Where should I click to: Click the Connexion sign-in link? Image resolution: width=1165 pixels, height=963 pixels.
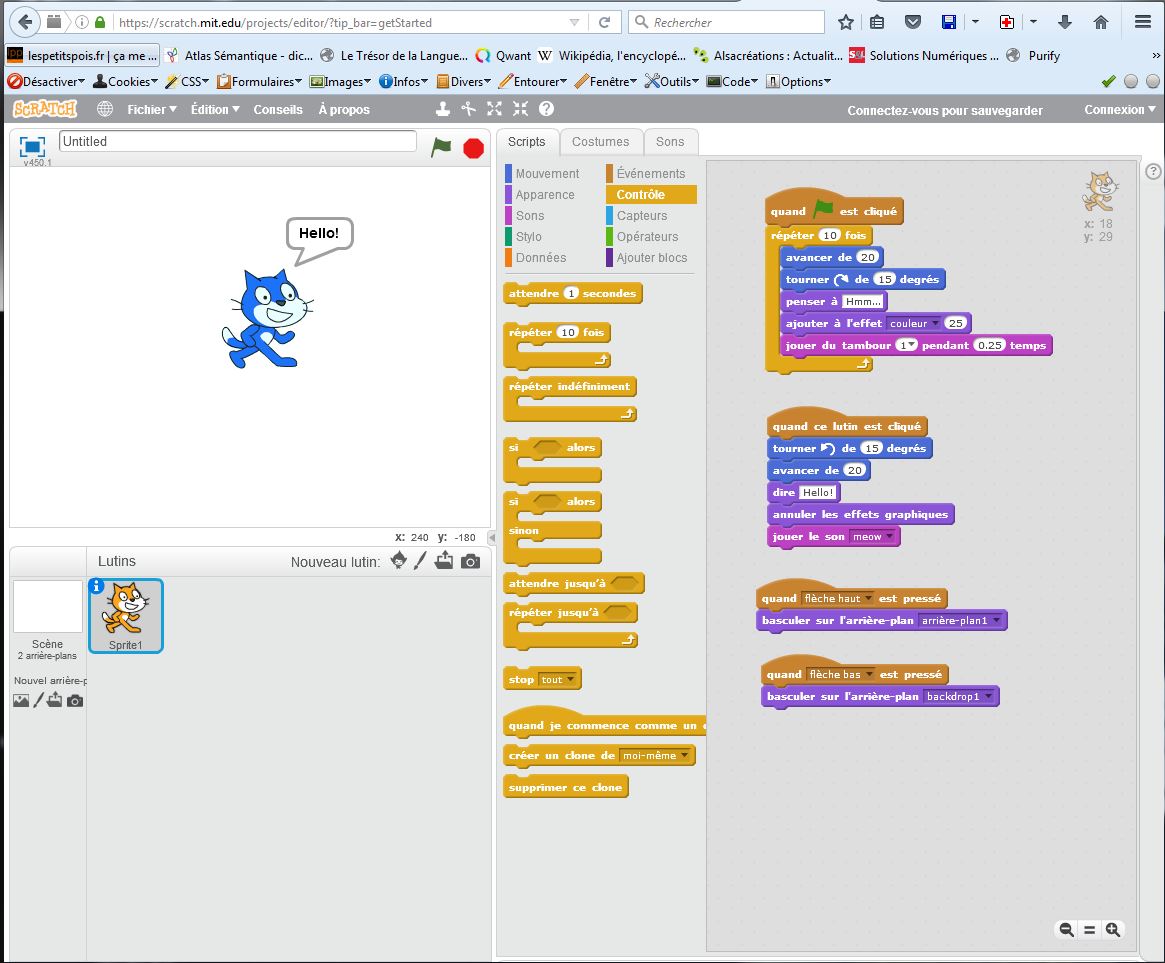[x=1119, y=110]
